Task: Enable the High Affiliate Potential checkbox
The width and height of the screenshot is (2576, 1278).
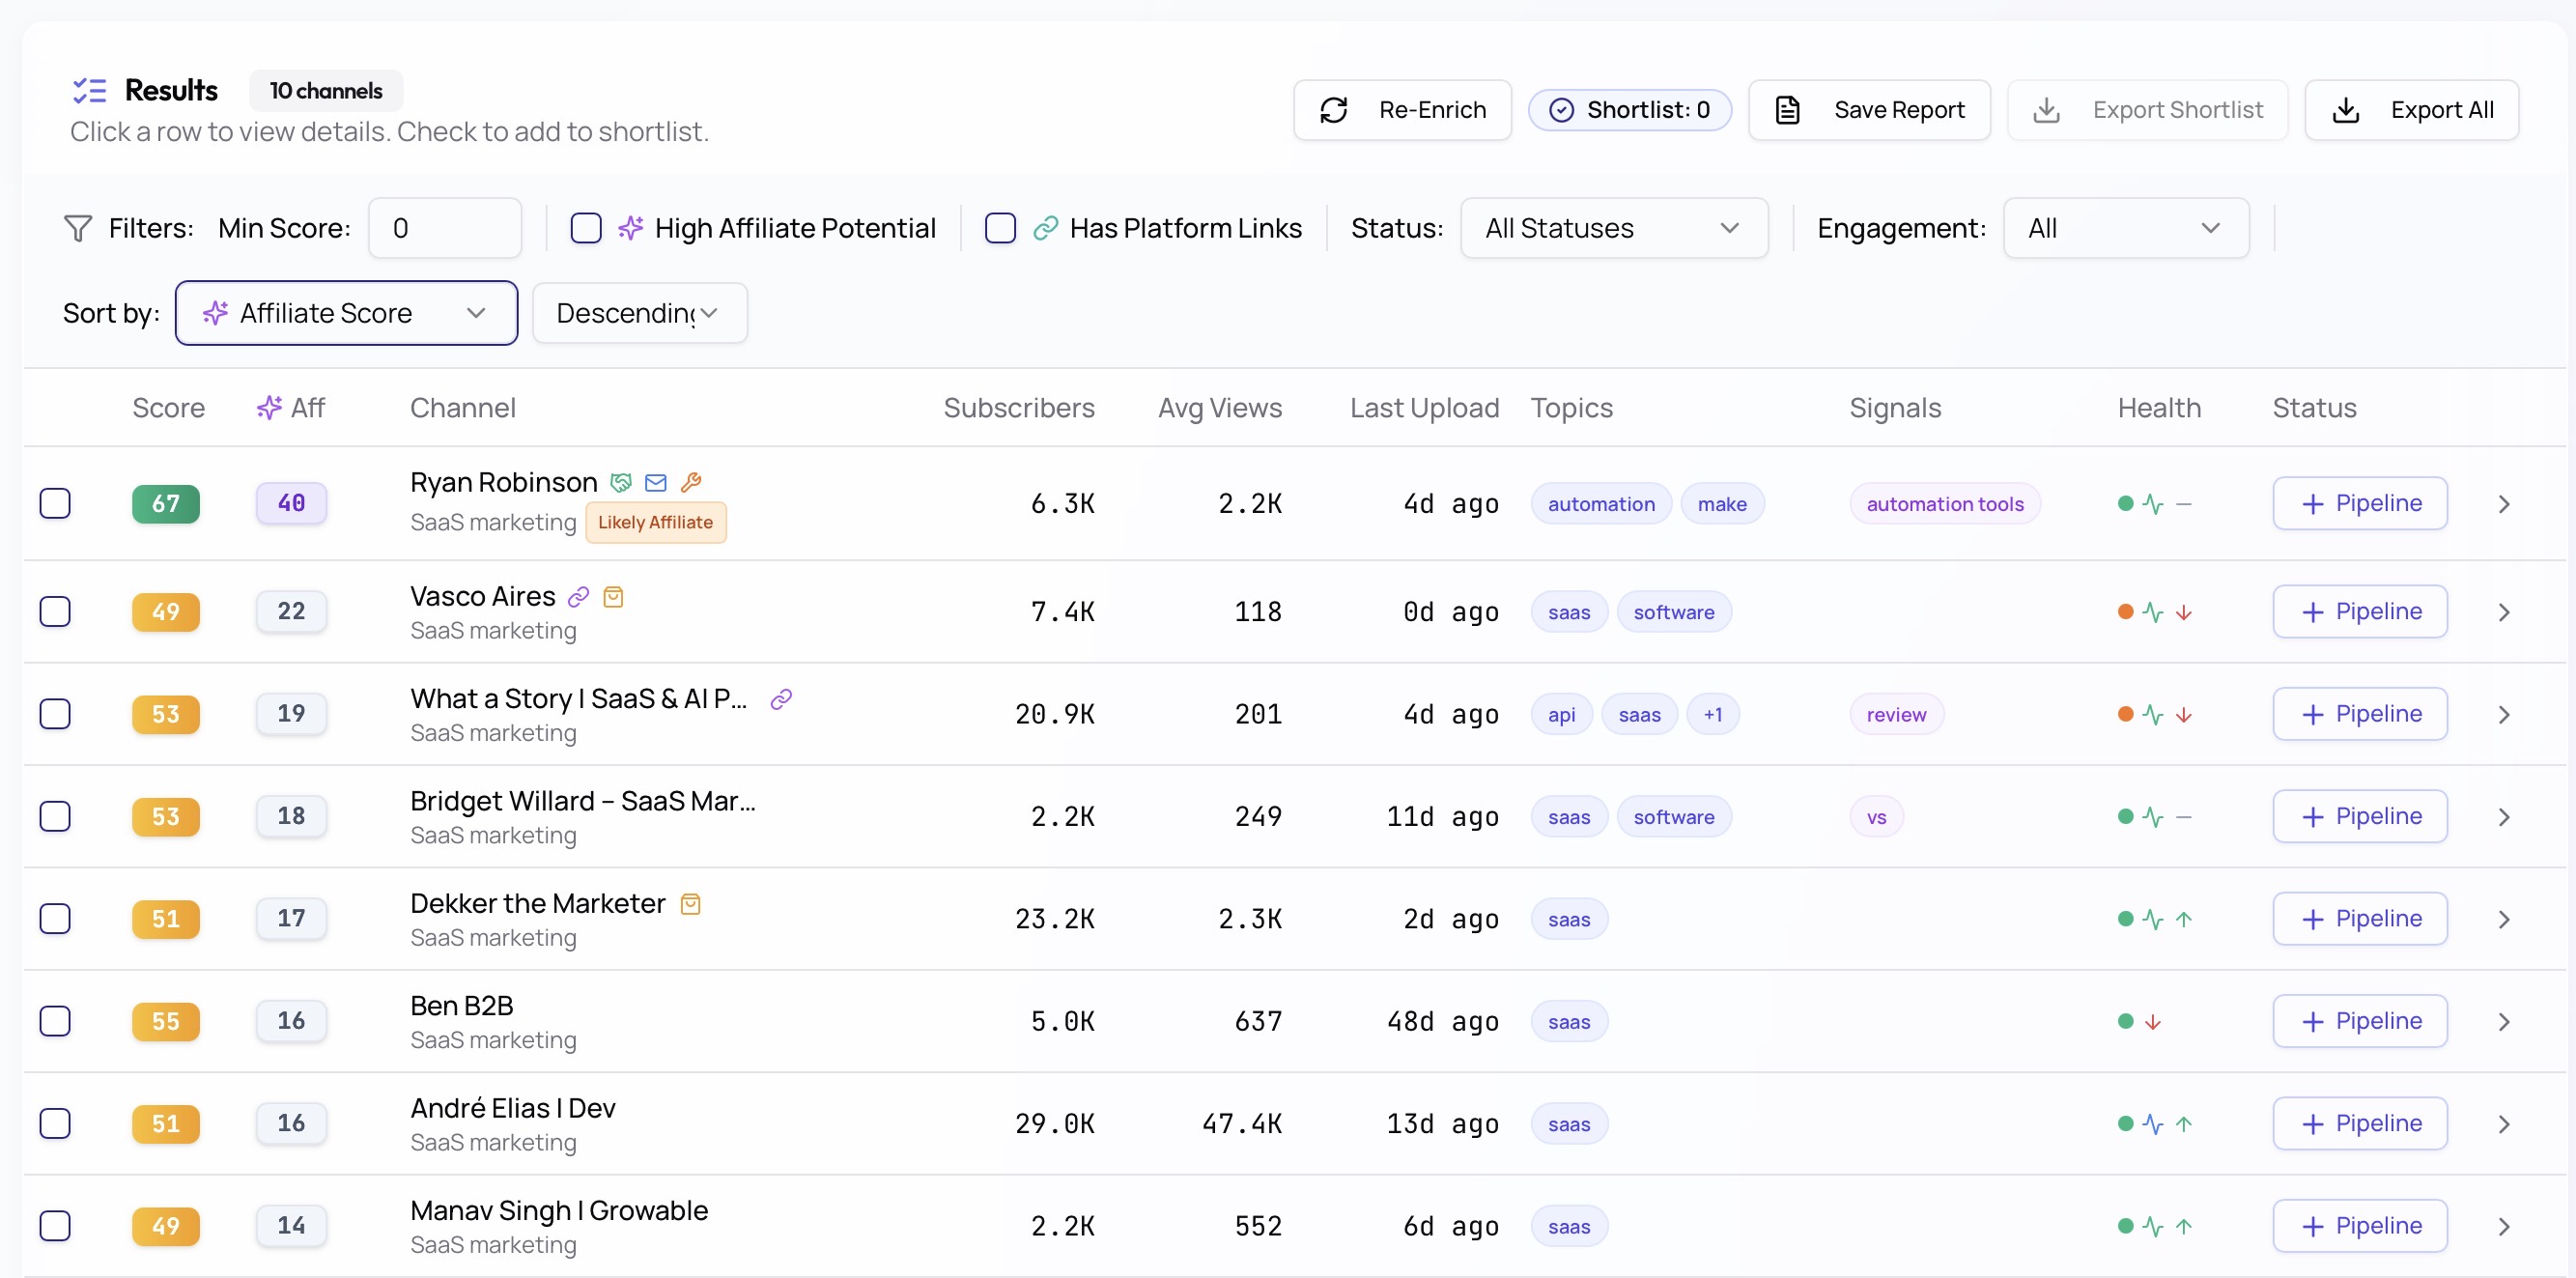Action: point(586,228)
